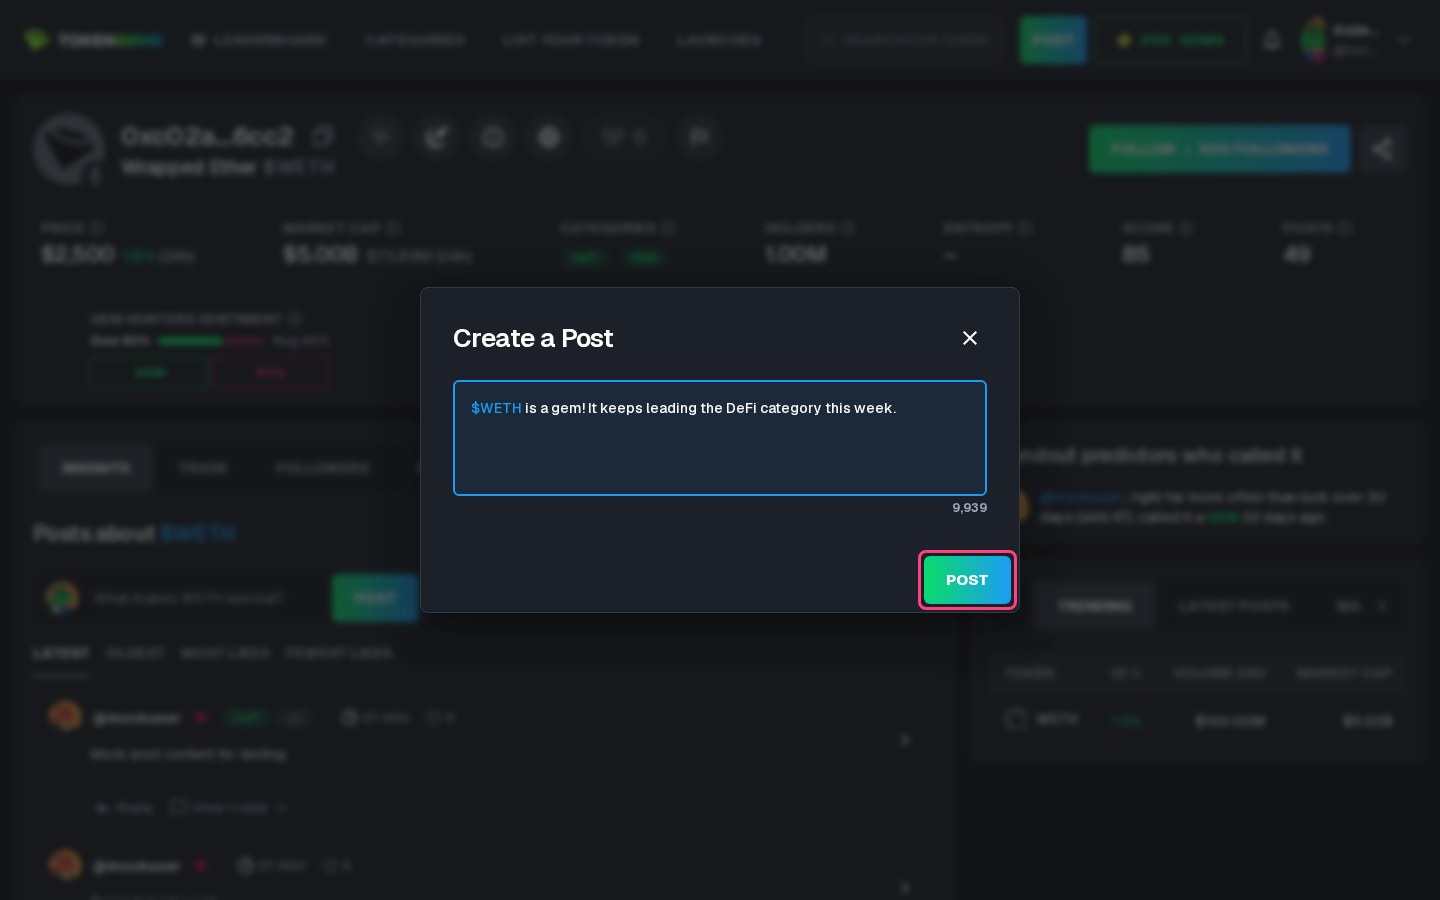The width and height of the screenshot is (1440, 900).
Task: Submit with the dialog's POST button
Action: pos(967,580)
